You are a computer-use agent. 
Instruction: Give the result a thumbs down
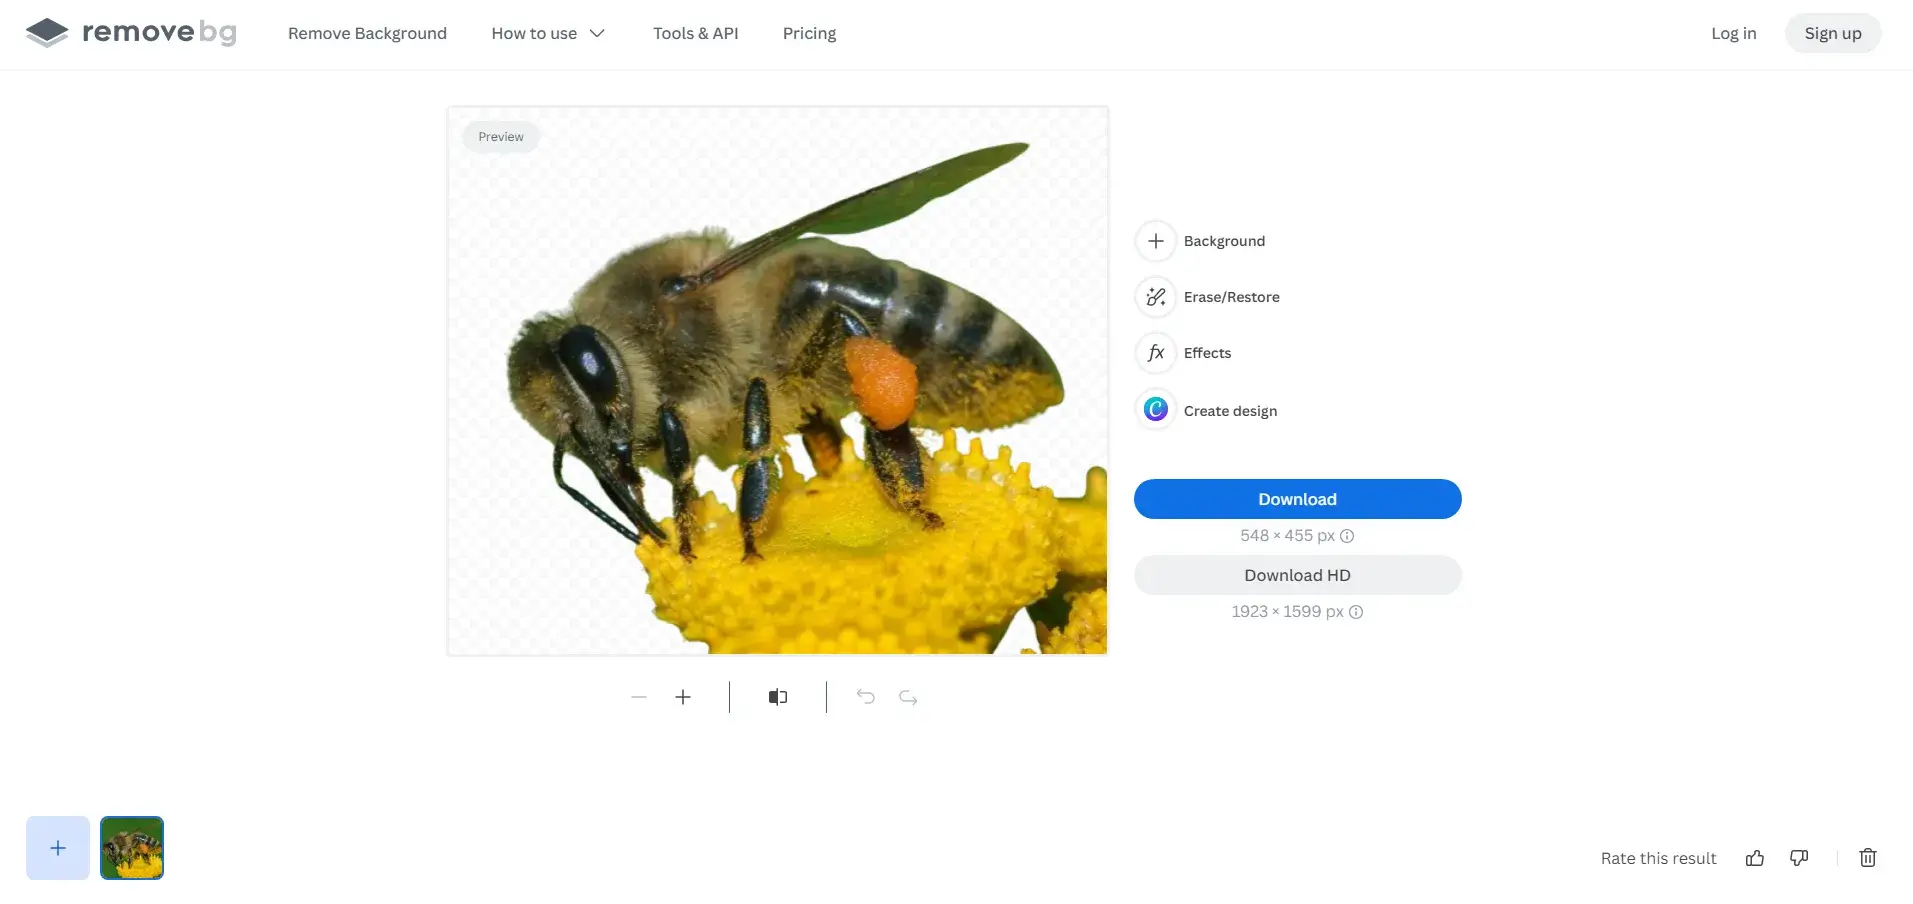click(x=1799, y=858)
